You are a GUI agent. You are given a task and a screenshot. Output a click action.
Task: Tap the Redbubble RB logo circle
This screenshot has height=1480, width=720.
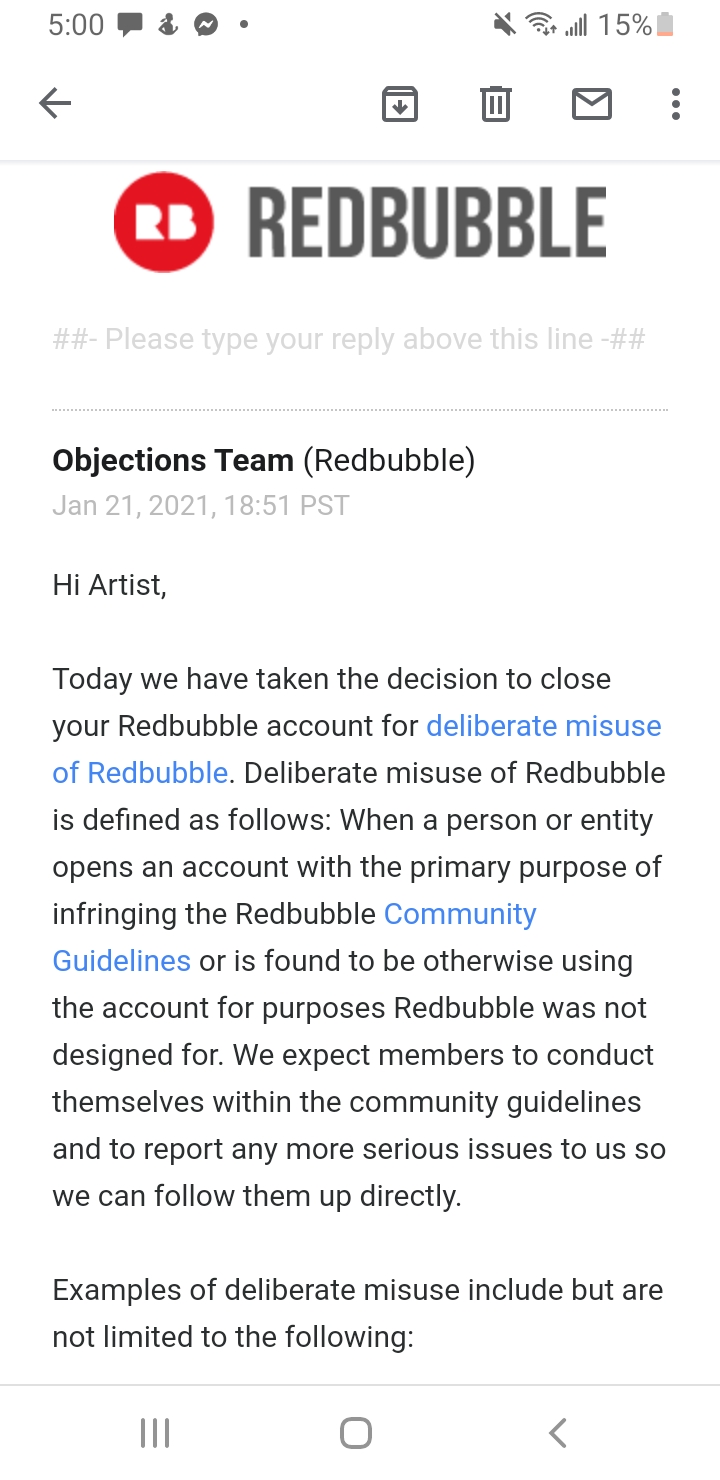pos(164,222)
